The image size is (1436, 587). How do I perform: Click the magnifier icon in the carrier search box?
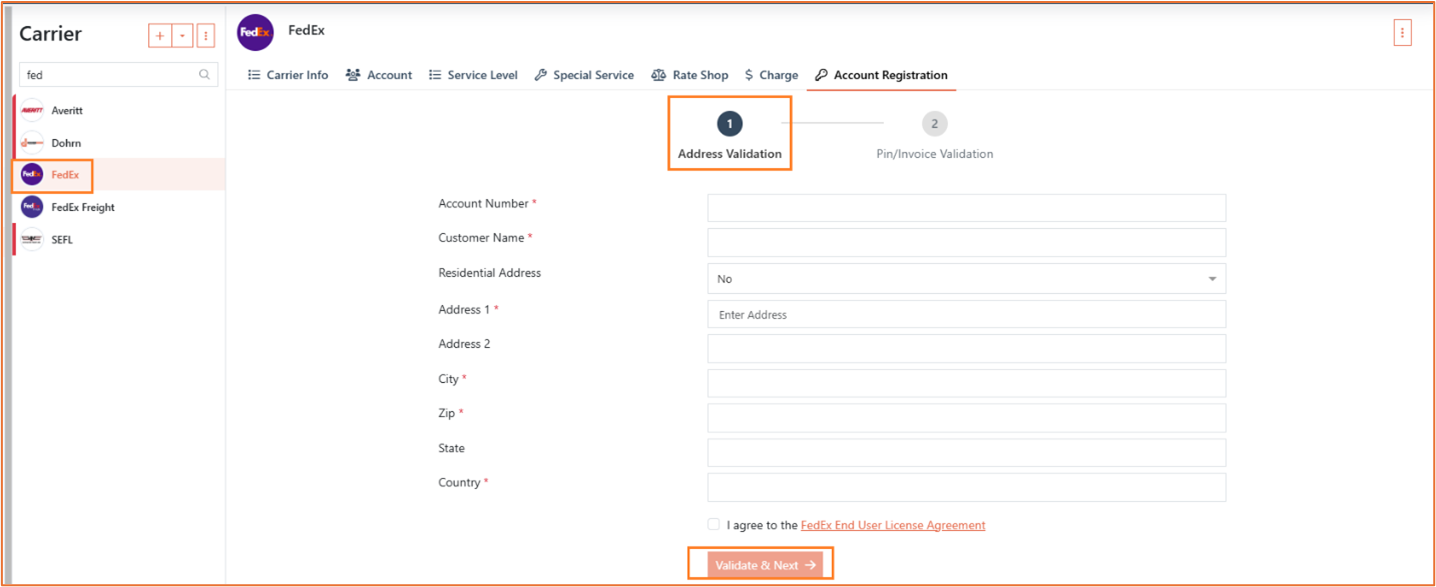click(x=204, y=74)
